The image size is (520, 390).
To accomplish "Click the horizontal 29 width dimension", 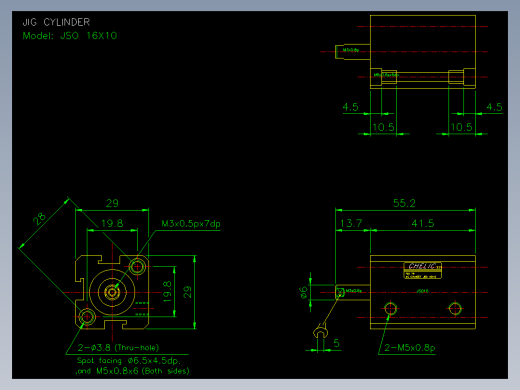I will (x=112, y=203).
